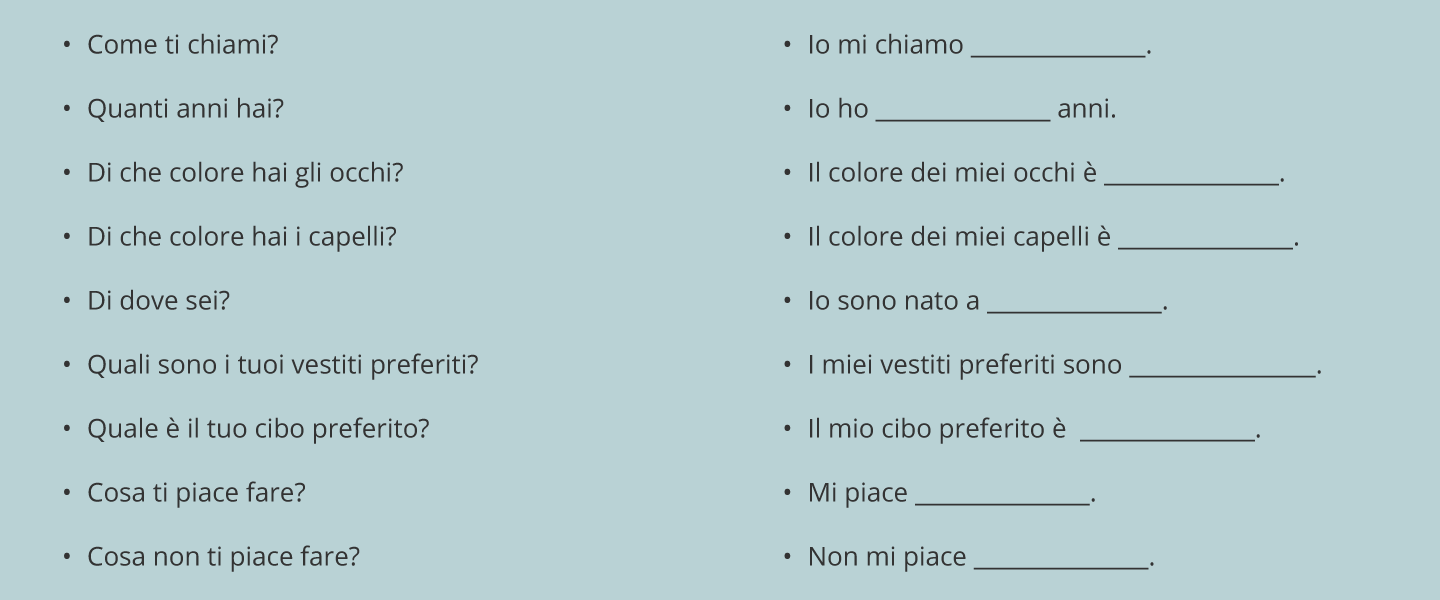Click 'Di che colore hai i capelli?'

pos(242,237)
